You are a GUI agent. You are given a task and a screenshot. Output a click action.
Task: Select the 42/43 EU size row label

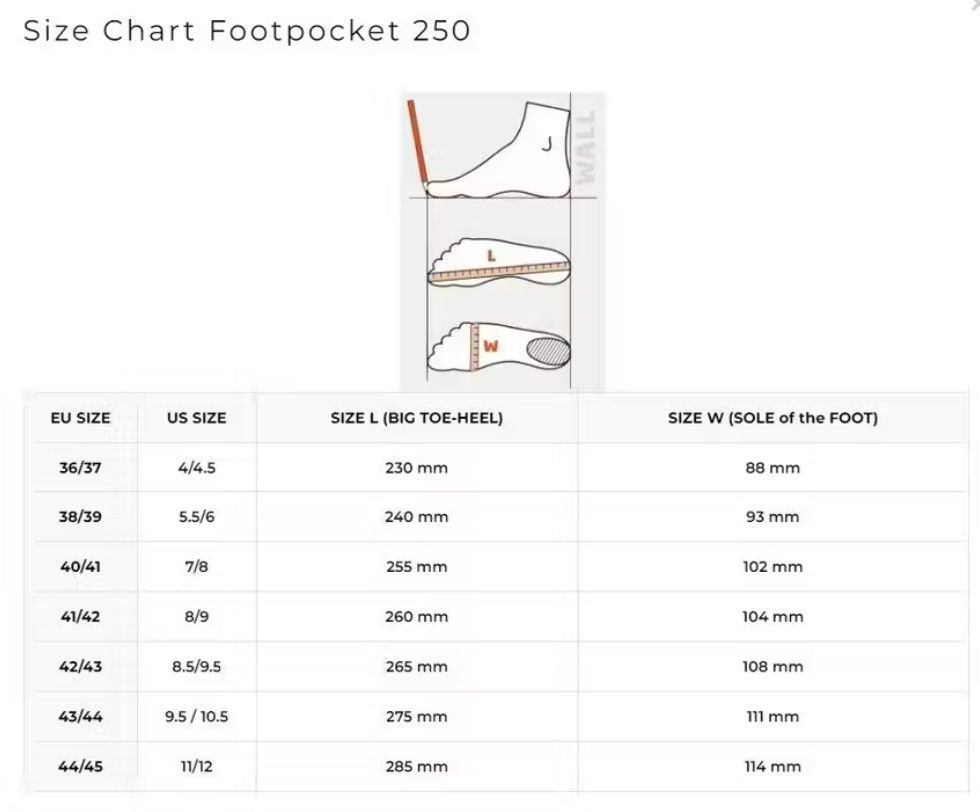[x=80, y=667]
